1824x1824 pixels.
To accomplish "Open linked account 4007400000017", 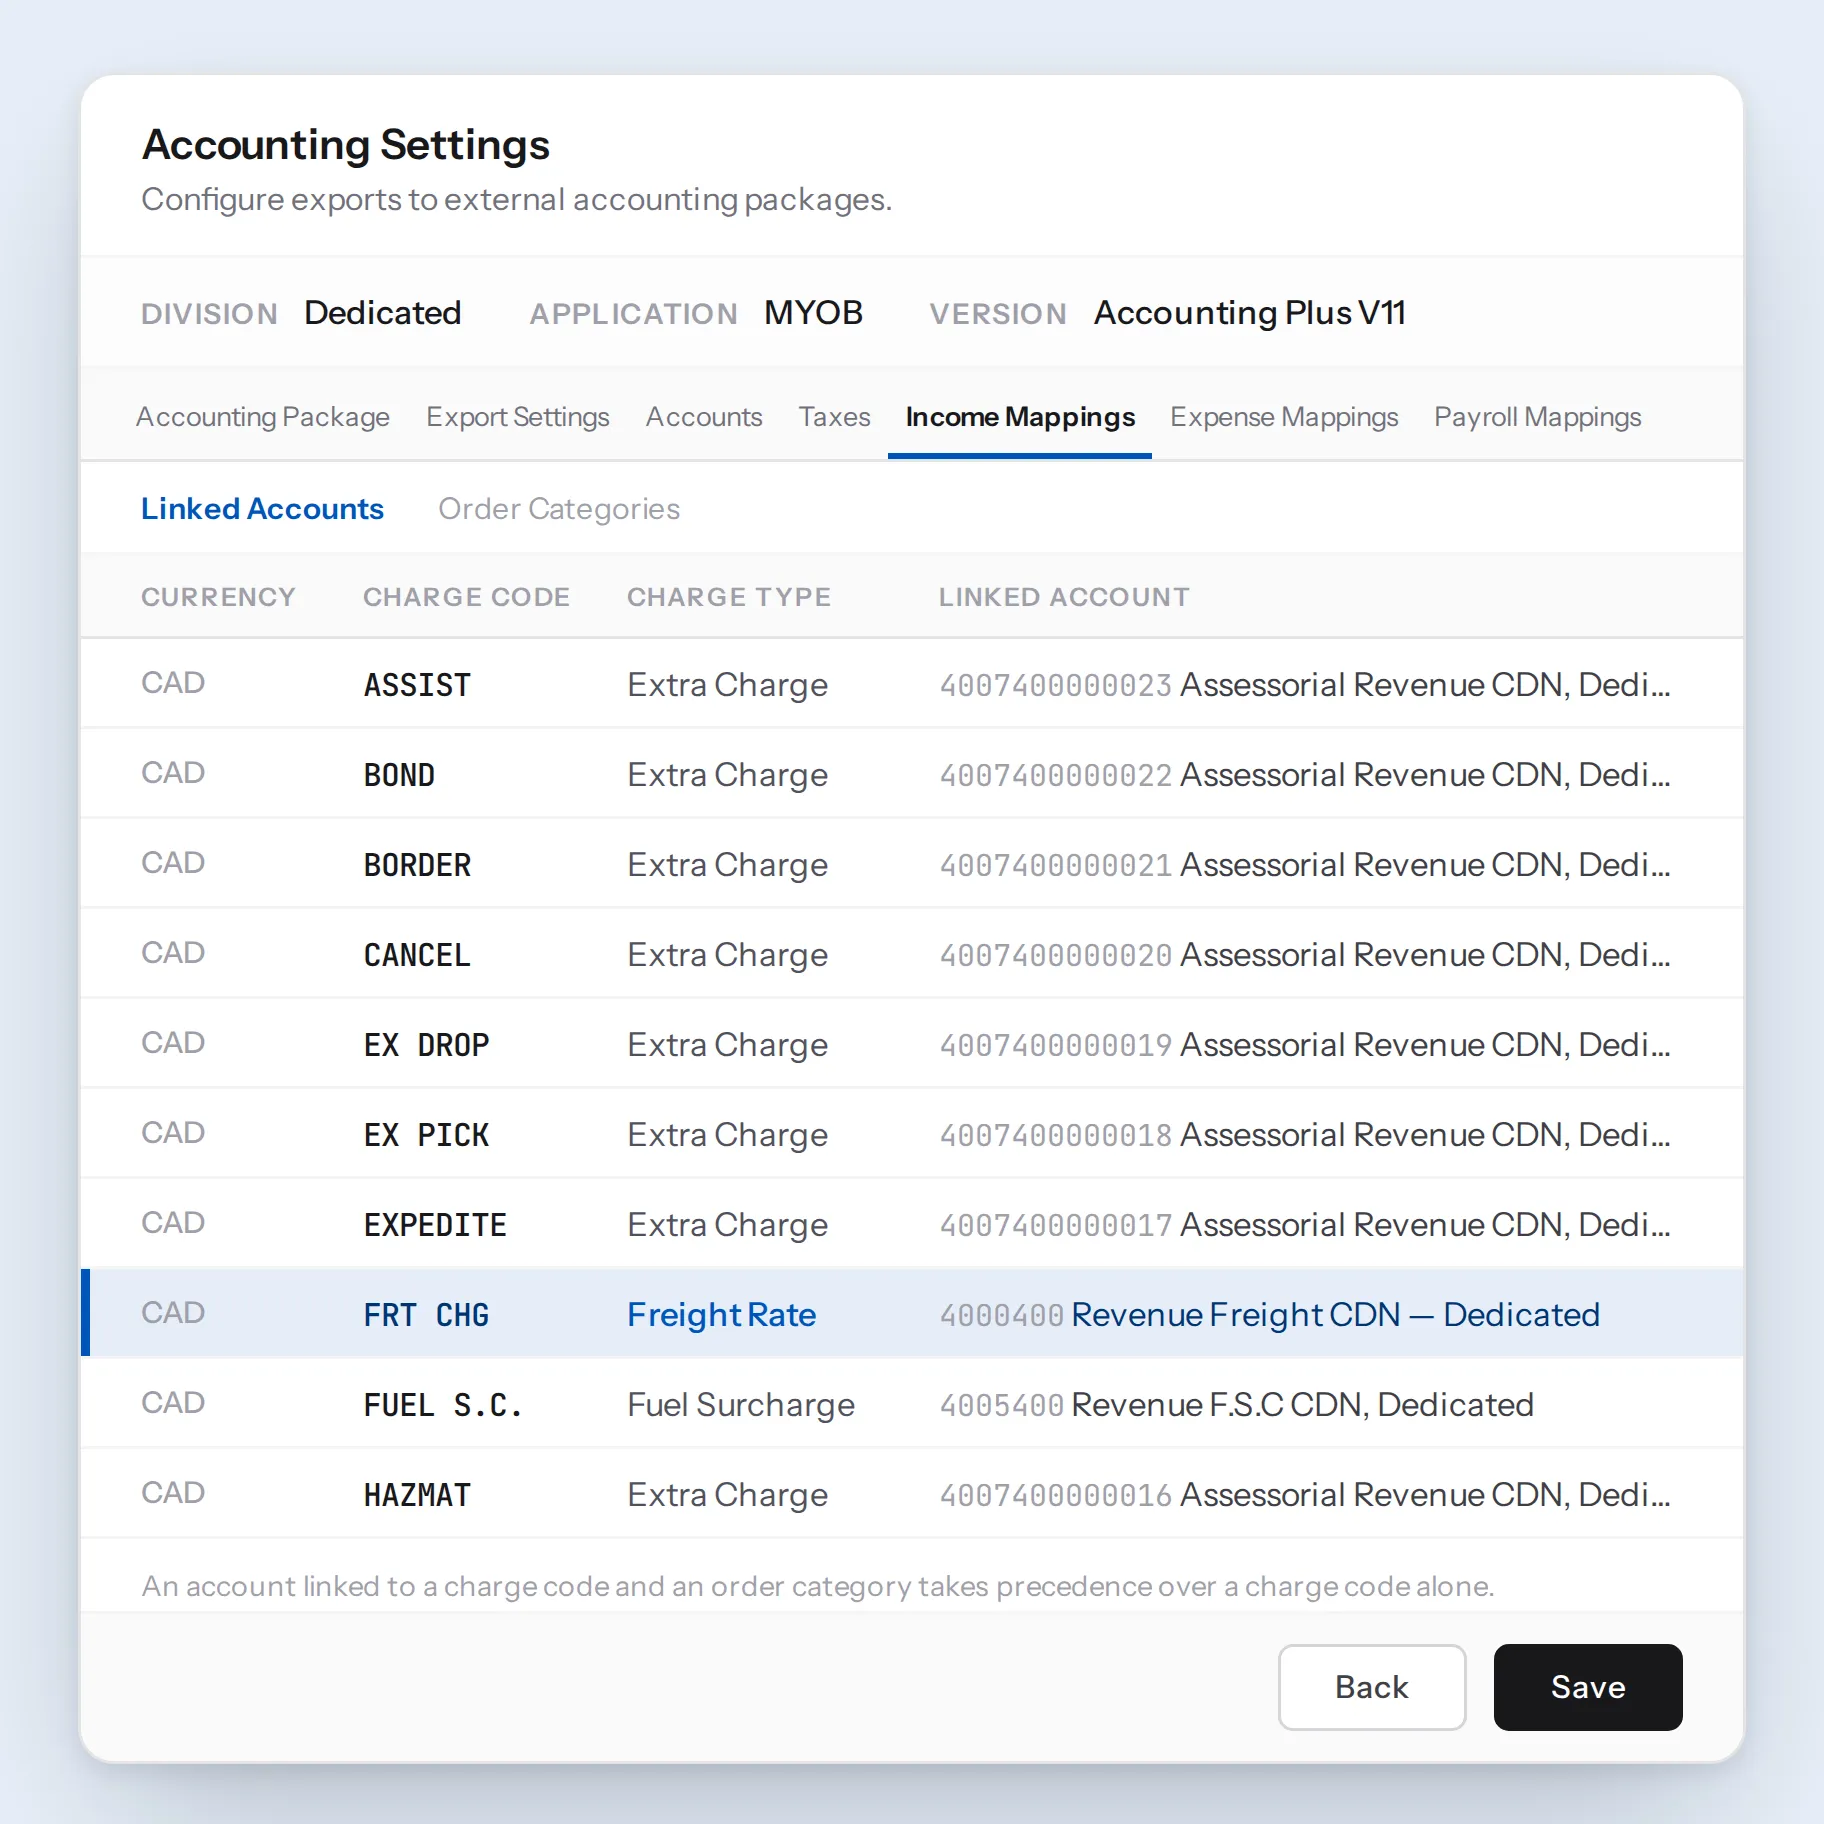I will pos(1305,1225).
